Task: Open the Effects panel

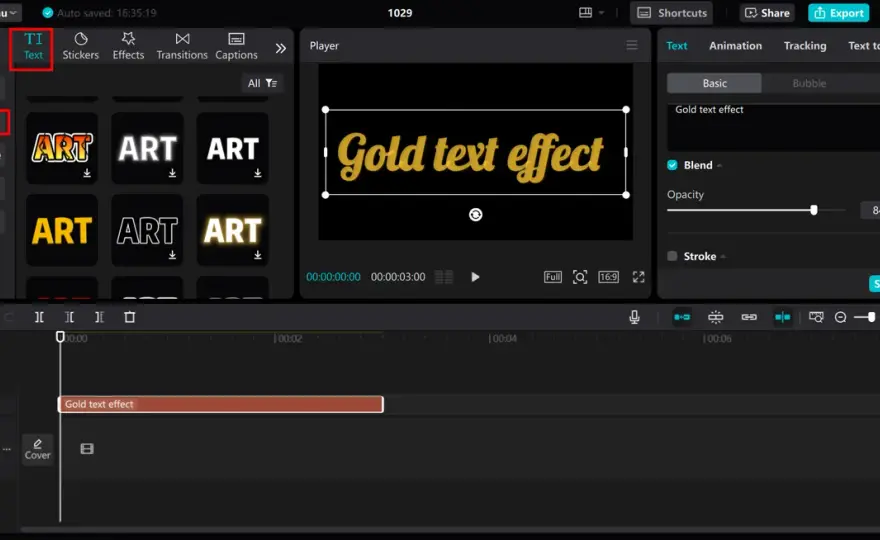Action: pyautogui.click(x=128, y=47)
